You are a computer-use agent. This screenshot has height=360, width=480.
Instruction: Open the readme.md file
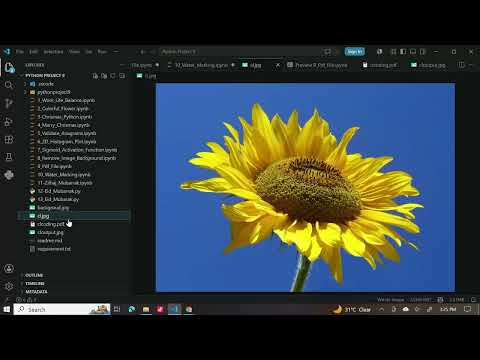[x=50, y=241]
